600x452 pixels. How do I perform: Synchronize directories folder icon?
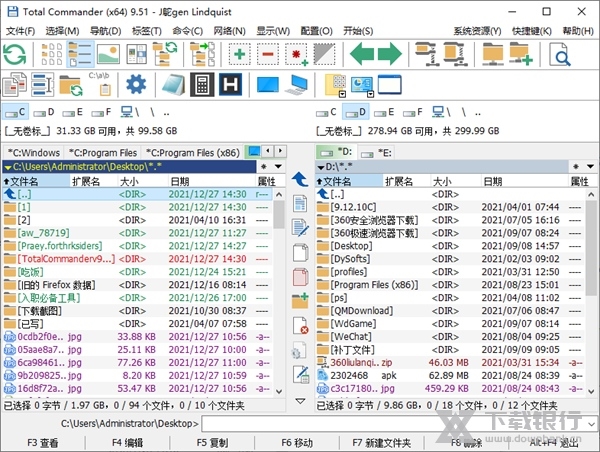71,85
